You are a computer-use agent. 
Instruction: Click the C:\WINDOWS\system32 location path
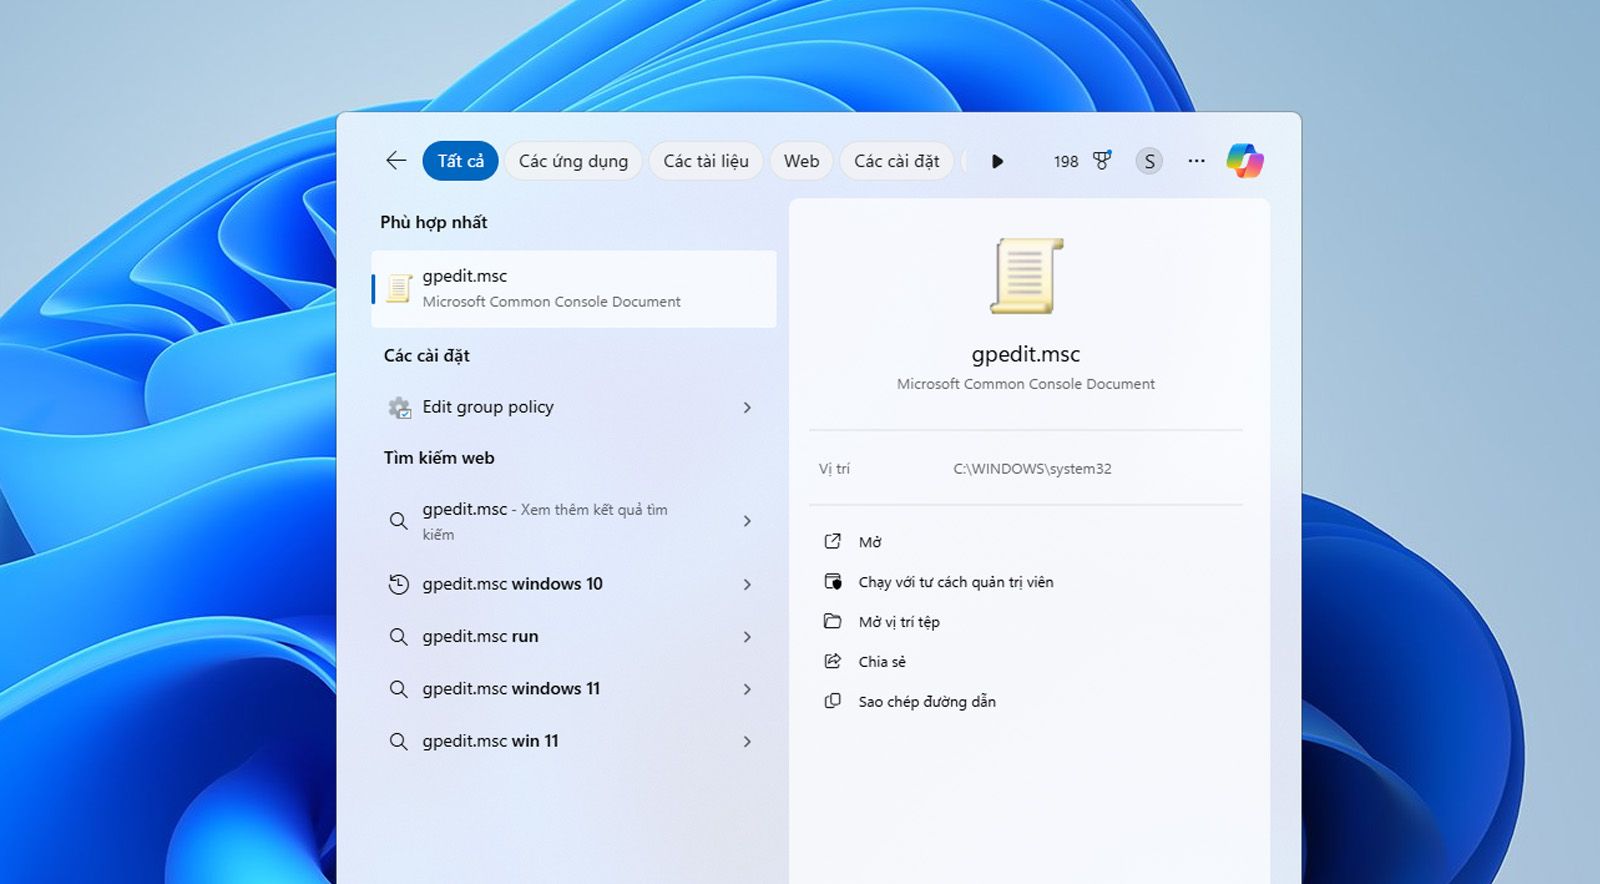[x=1032, y=469]
